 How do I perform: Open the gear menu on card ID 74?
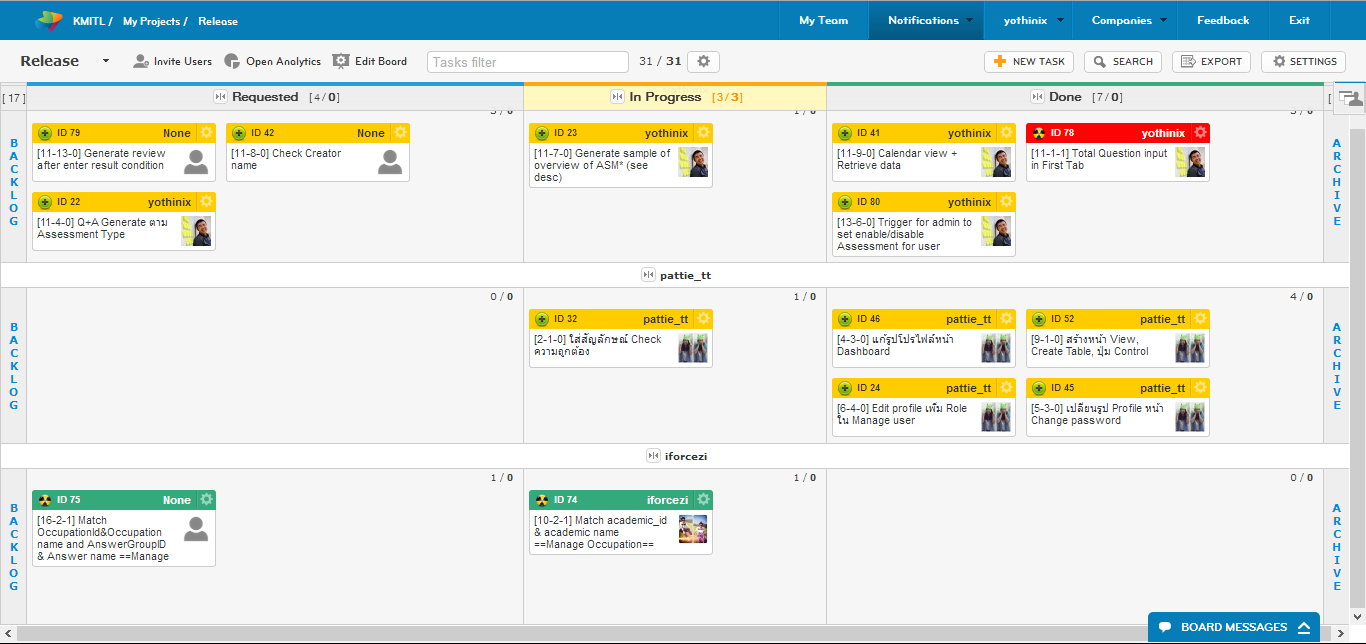pos(703,500)
